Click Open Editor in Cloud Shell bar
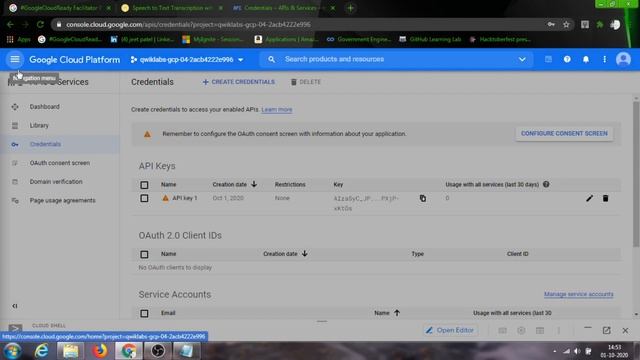640x360 pixels. (450, 330)
